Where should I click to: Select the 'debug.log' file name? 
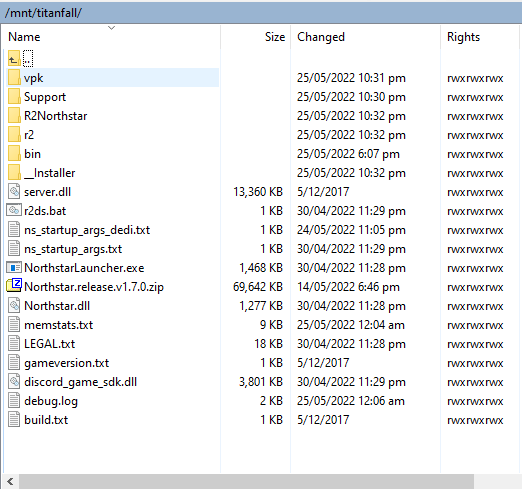coord(51,401)
